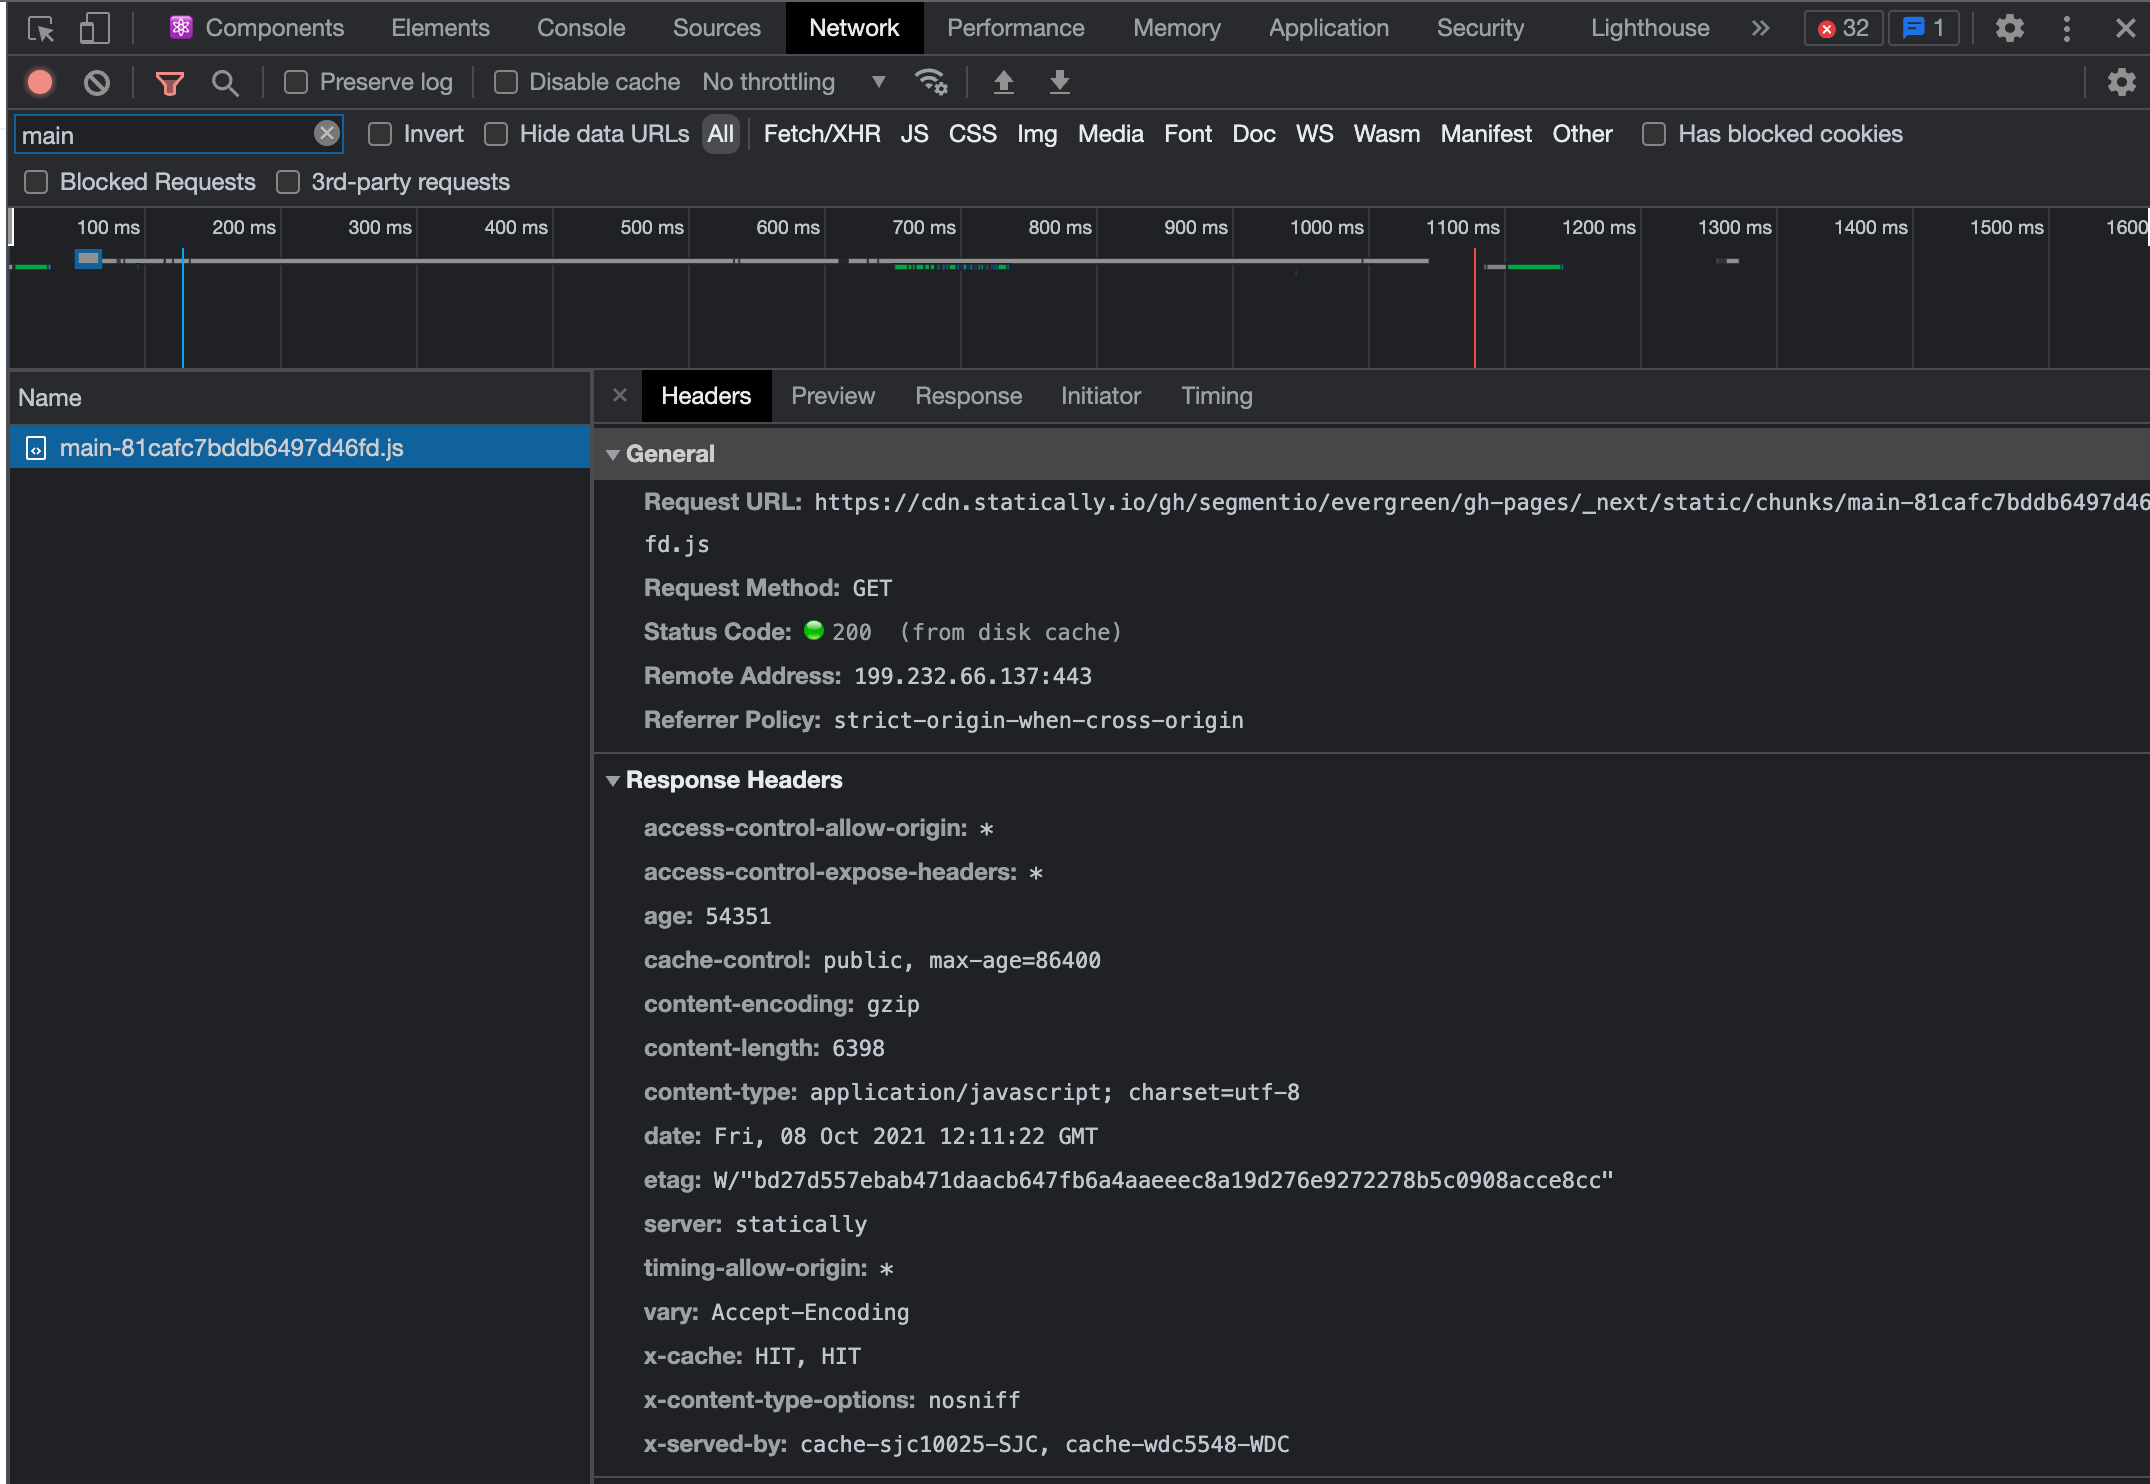Enable the Preserve log checkbox

point(295,82)
